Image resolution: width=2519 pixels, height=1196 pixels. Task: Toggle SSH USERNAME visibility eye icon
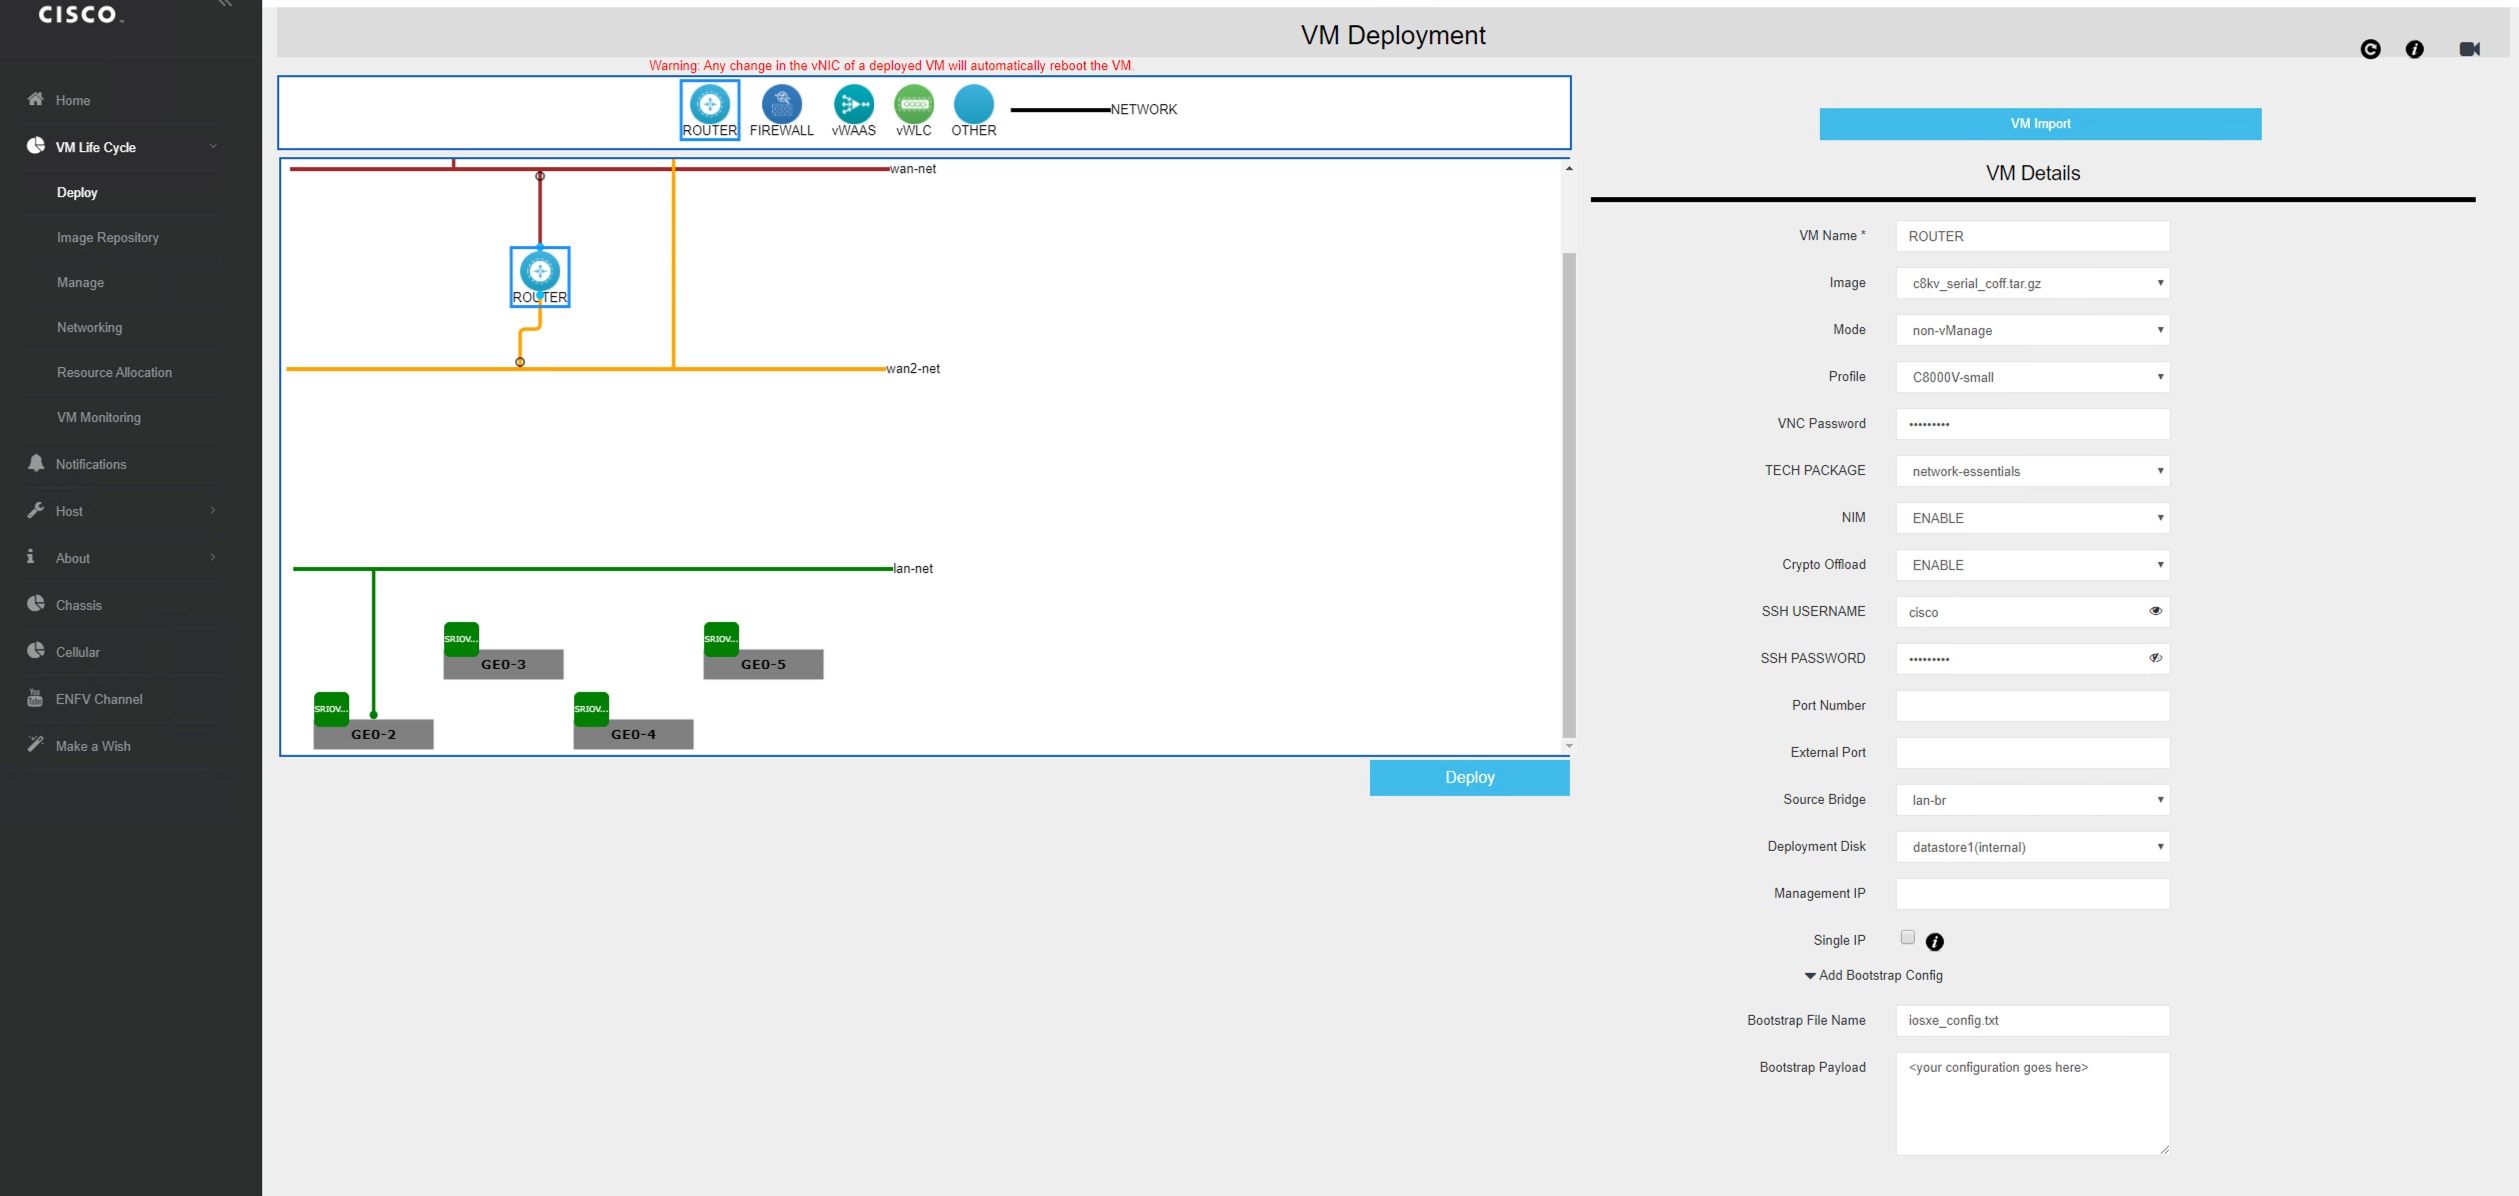[x=2155, y=611]
